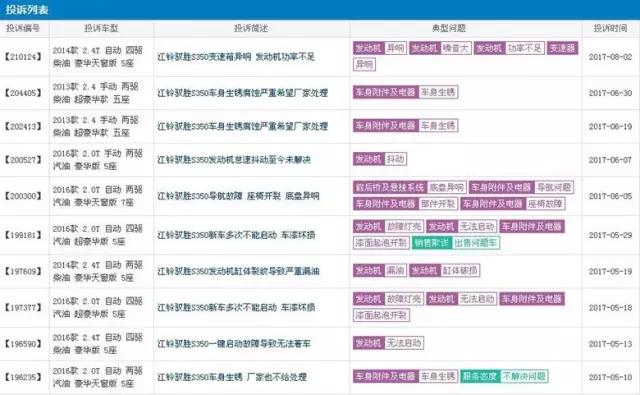
Task: Click the 部件开裂 issue tag
Action: (438, 204)
